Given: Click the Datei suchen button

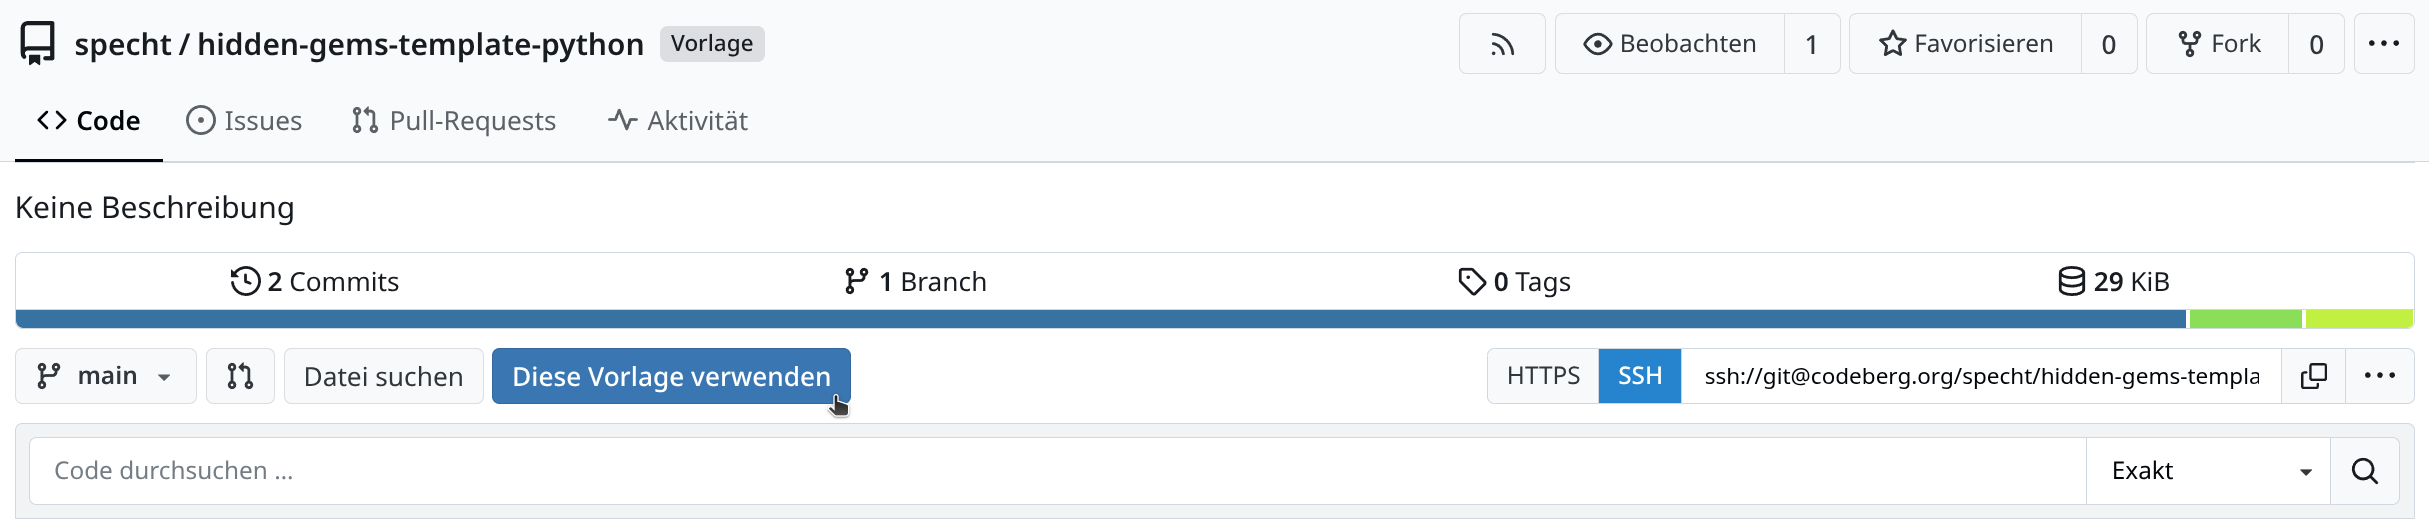Looking at the screenshot, I should click(x=383, y=376).
